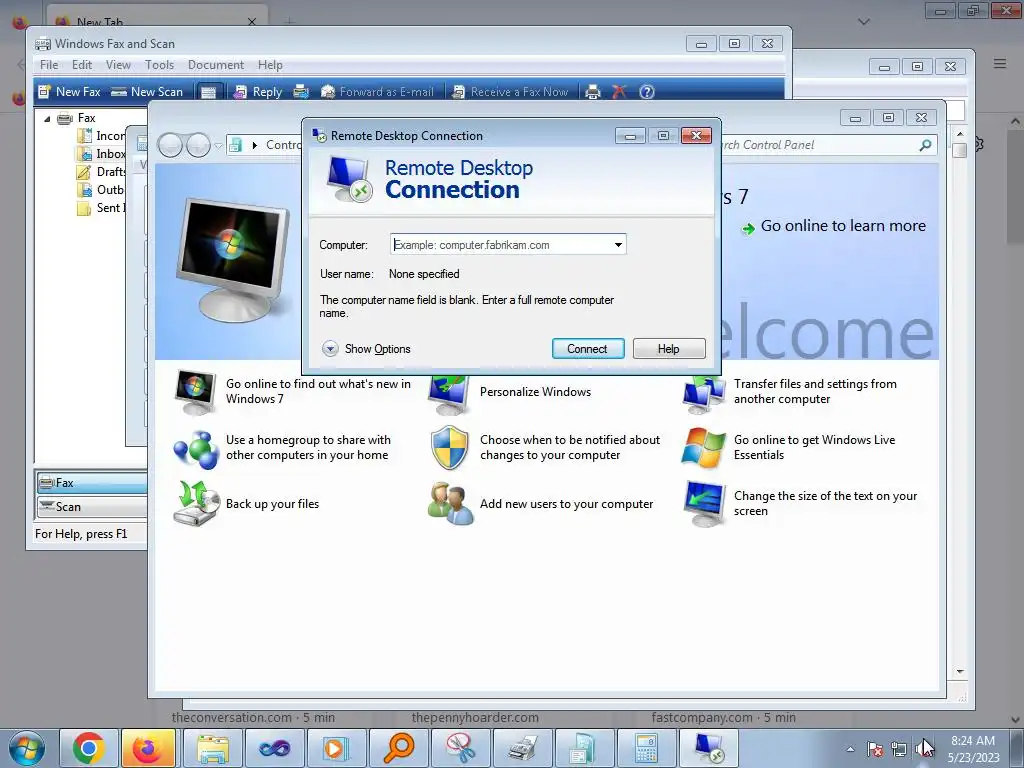The image size is (1024, 768).
Task: Open File menu in Windows Fax and Scan
Action: [49, 65]
